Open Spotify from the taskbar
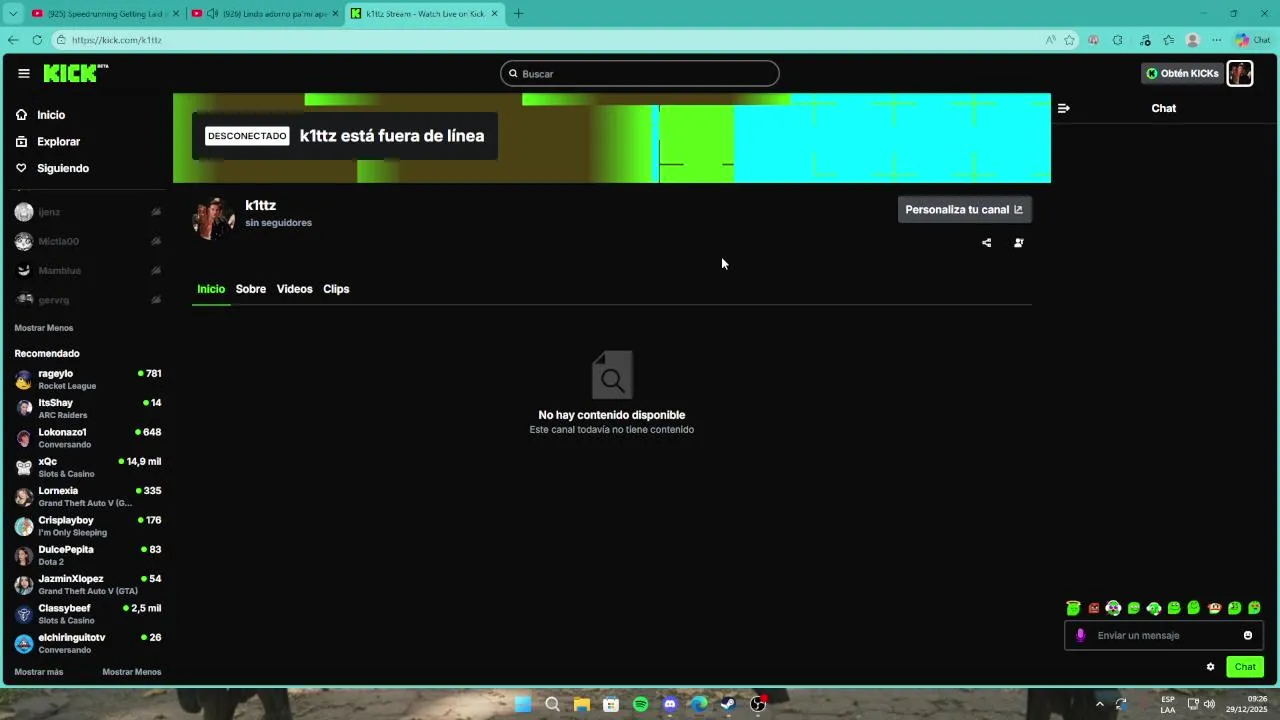This screenshot has height=720, width=1280. (640, 704)
